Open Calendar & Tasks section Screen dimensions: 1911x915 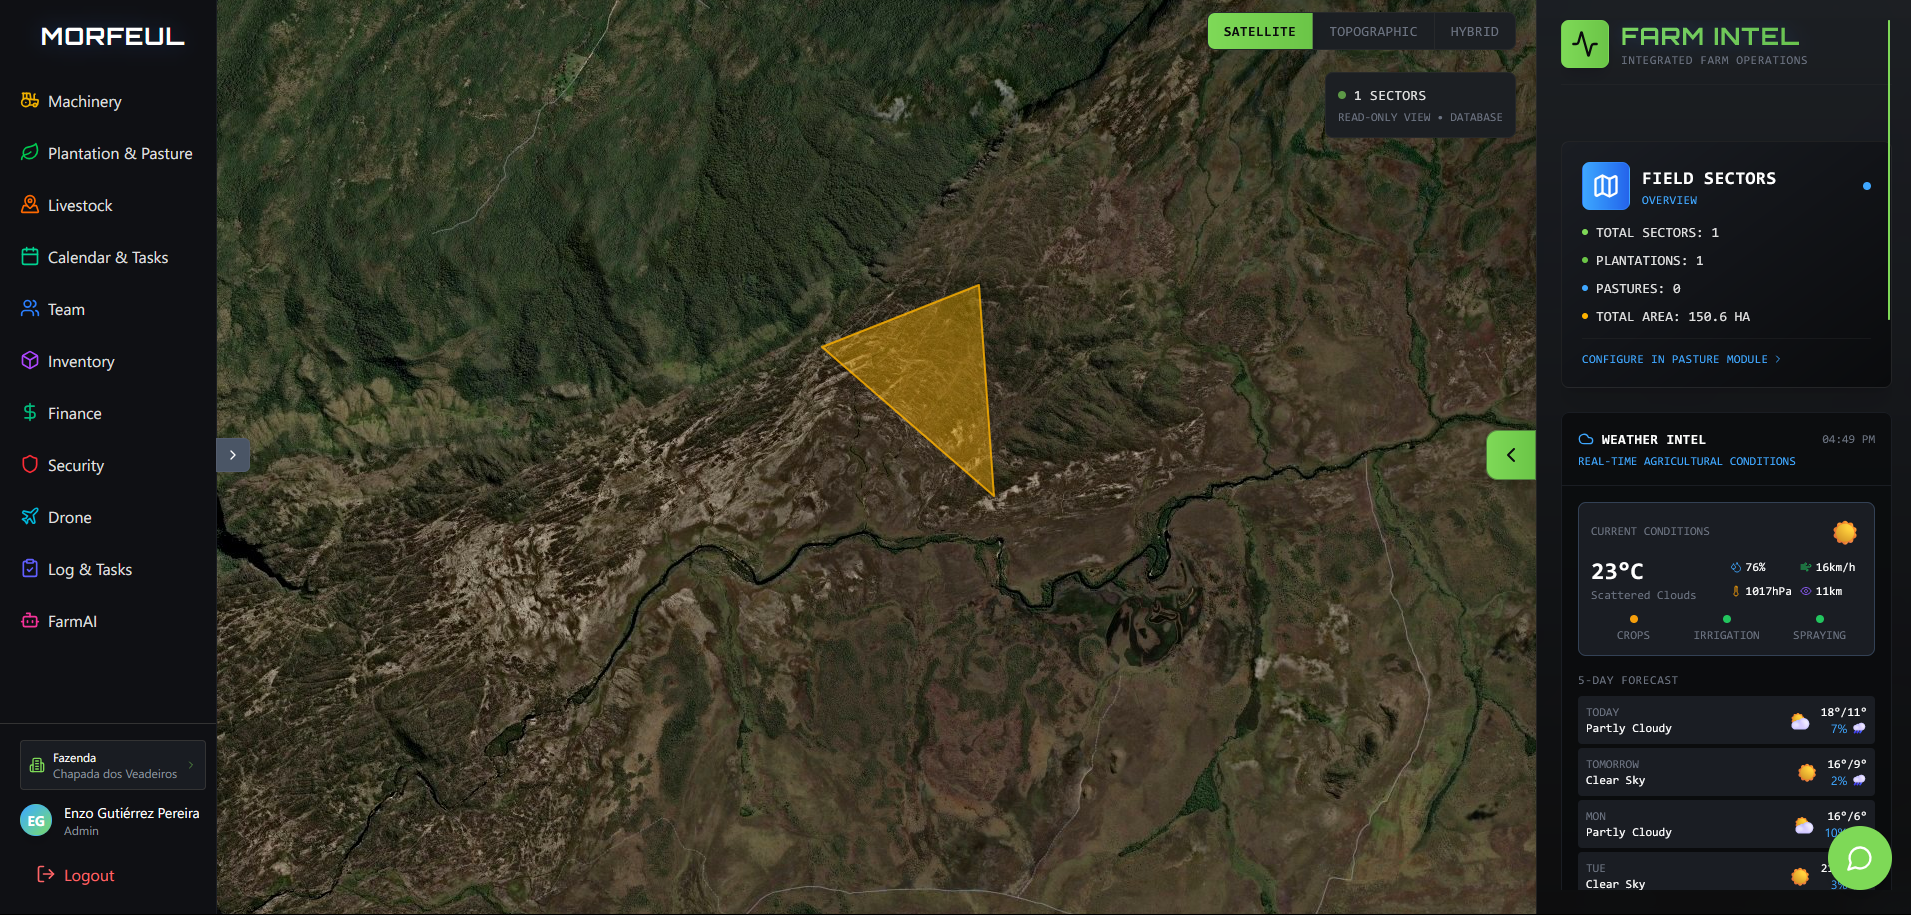click(107, 257)
